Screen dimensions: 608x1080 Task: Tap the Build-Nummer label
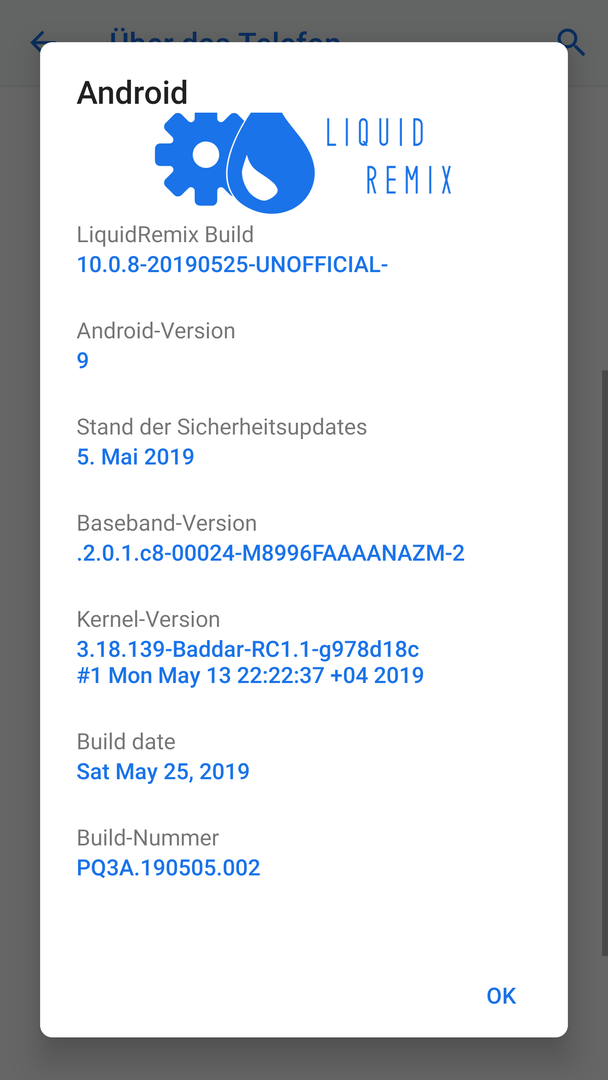coord(148,838)
